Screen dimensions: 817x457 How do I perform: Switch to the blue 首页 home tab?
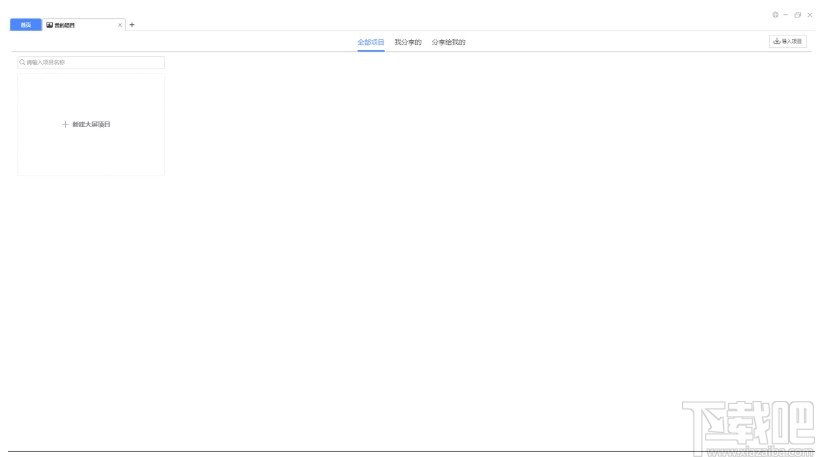(x=26, y=24)
